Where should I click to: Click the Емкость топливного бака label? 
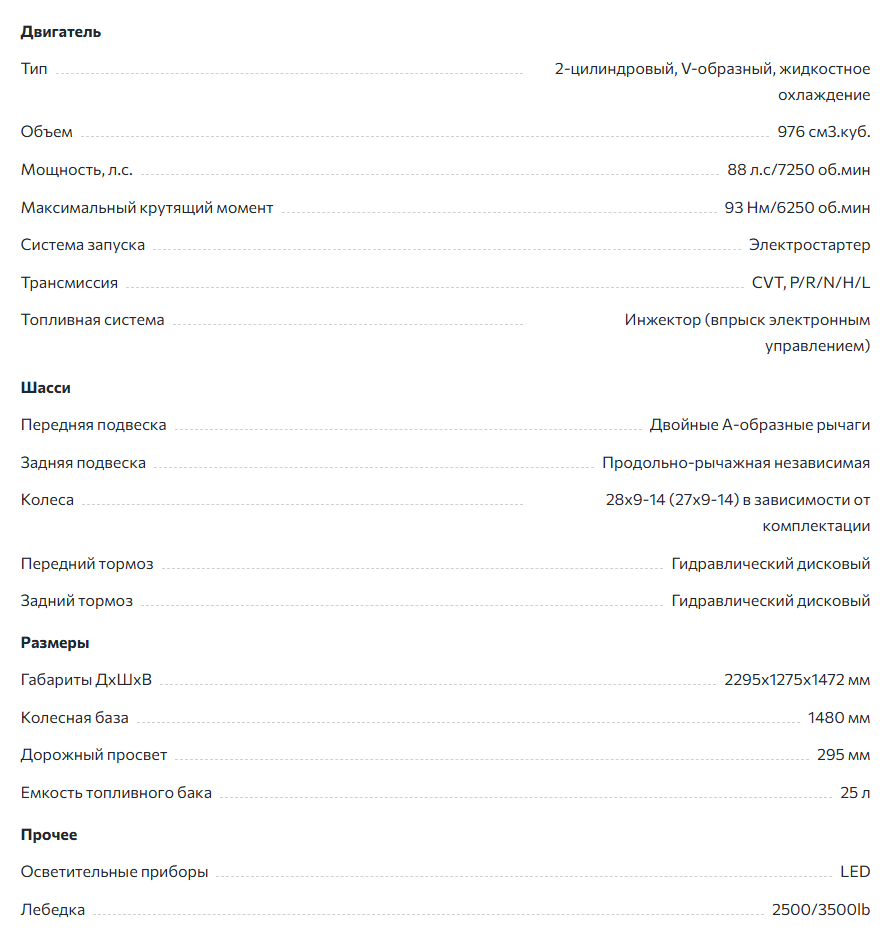click(116, 793)
